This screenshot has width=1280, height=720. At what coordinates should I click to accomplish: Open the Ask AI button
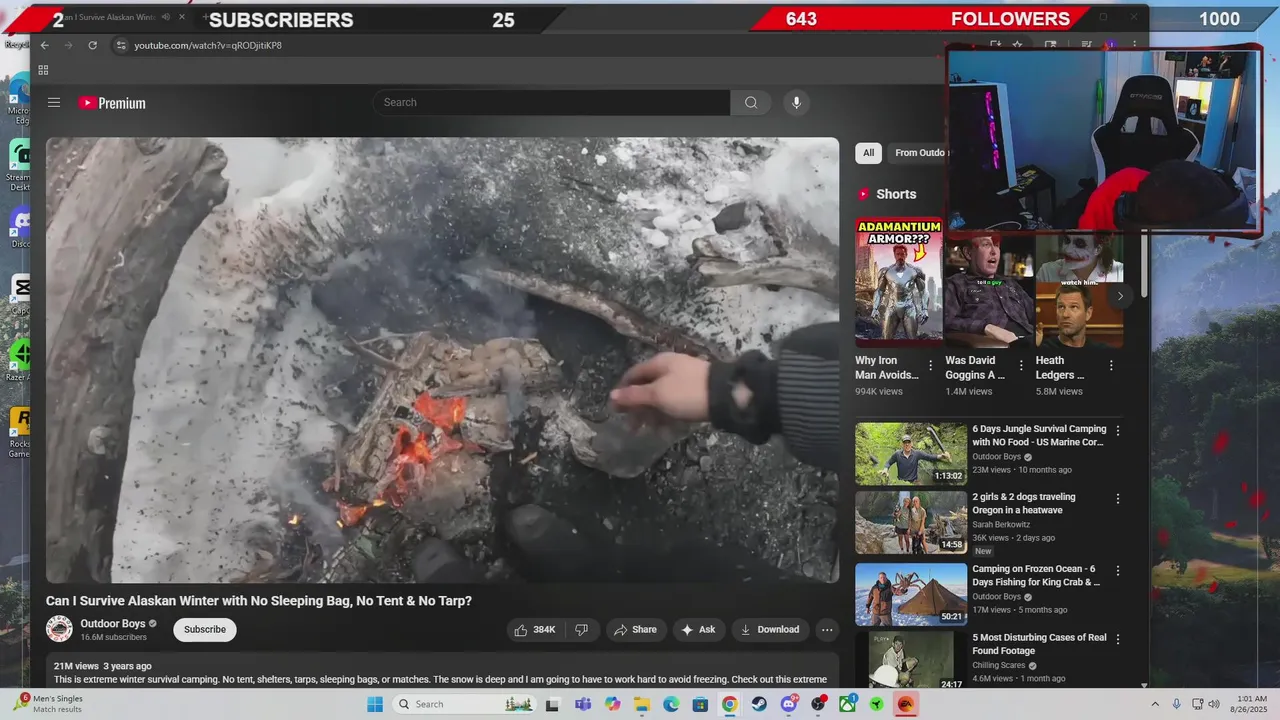(698, 630)
